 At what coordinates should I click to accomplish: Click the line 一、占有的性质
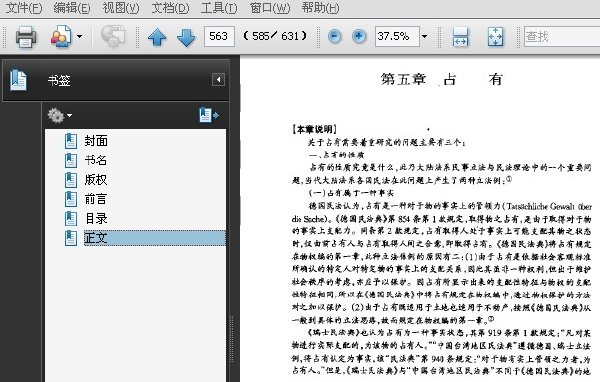(x=336, y=155)
